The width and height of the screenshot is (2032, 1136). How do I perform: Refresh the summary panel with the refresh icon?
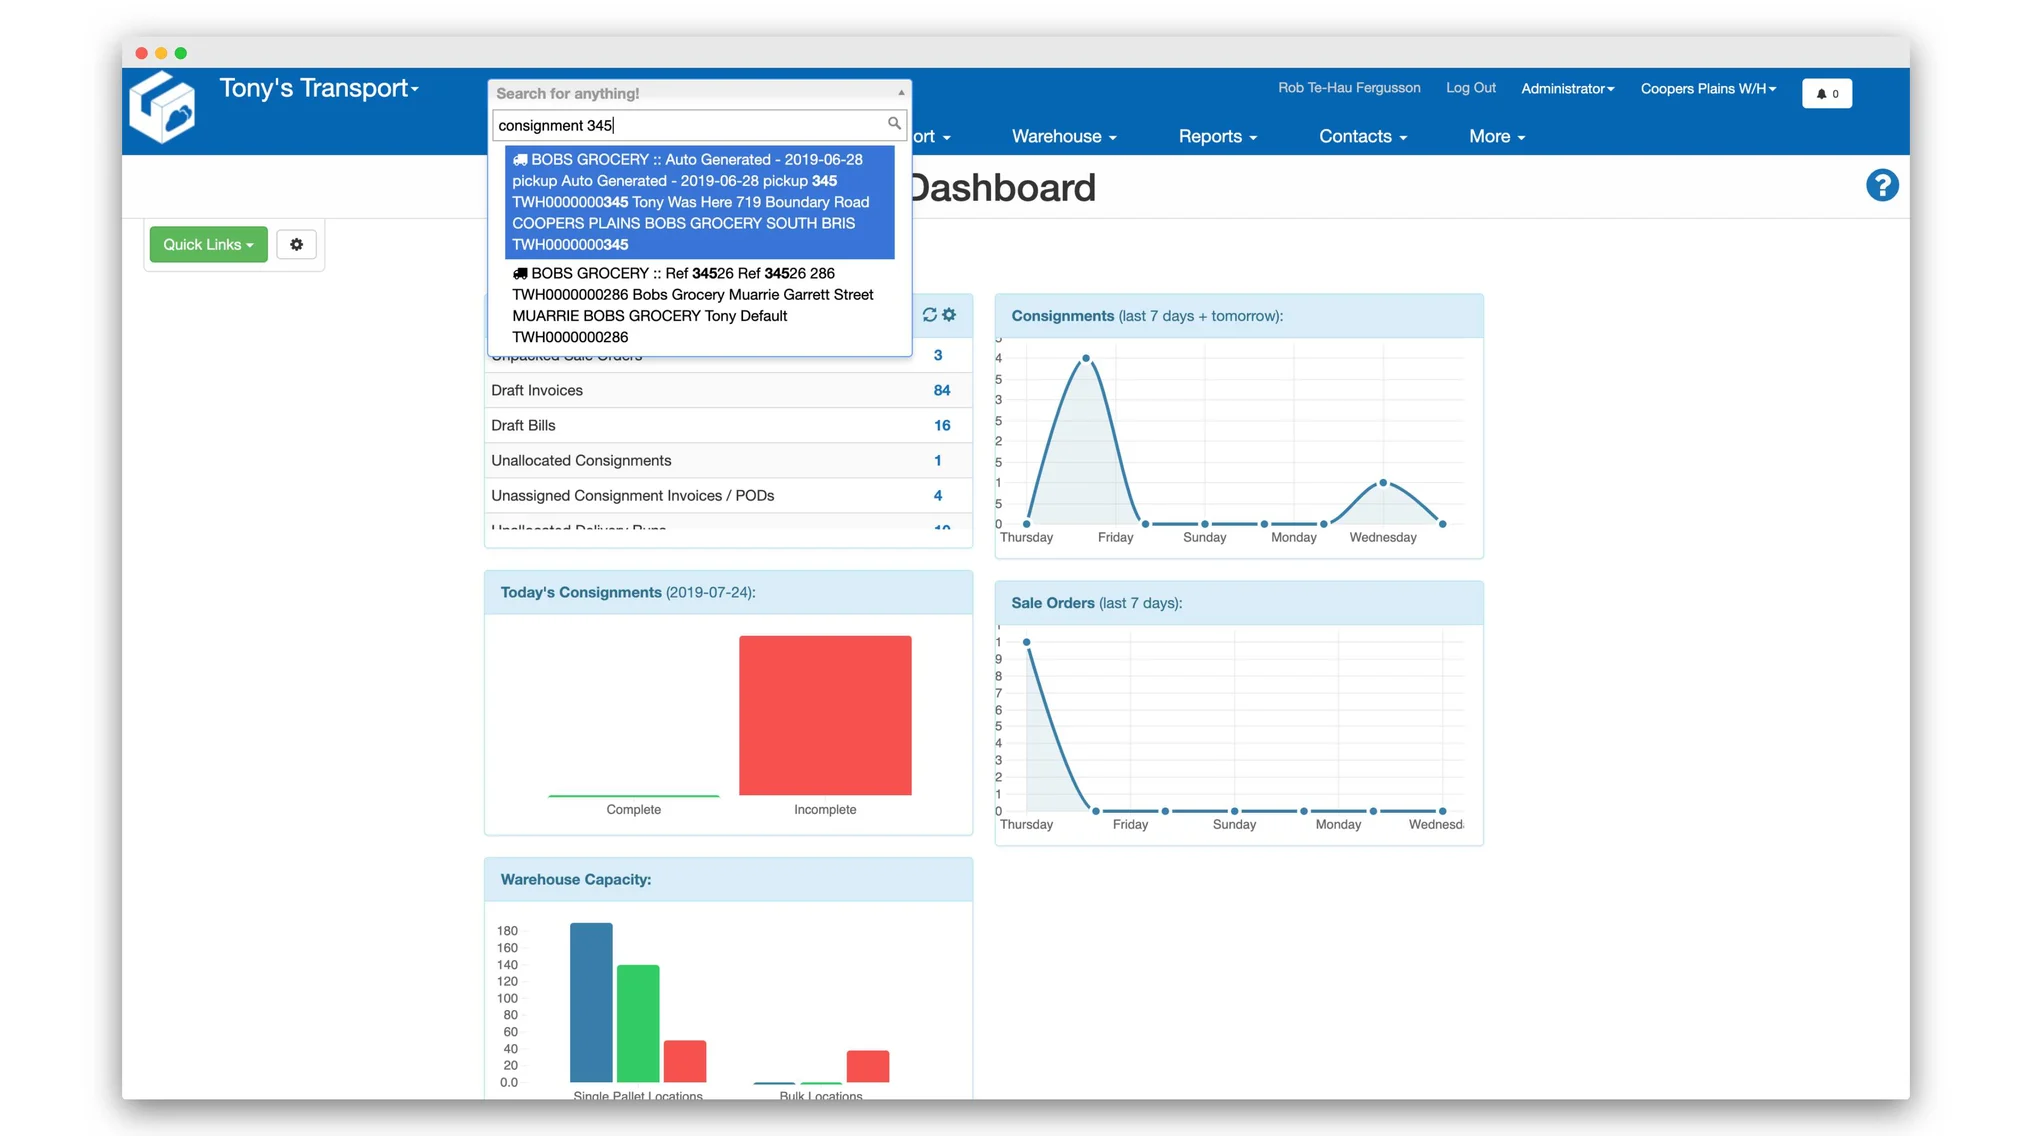click(x=930, y=315)
